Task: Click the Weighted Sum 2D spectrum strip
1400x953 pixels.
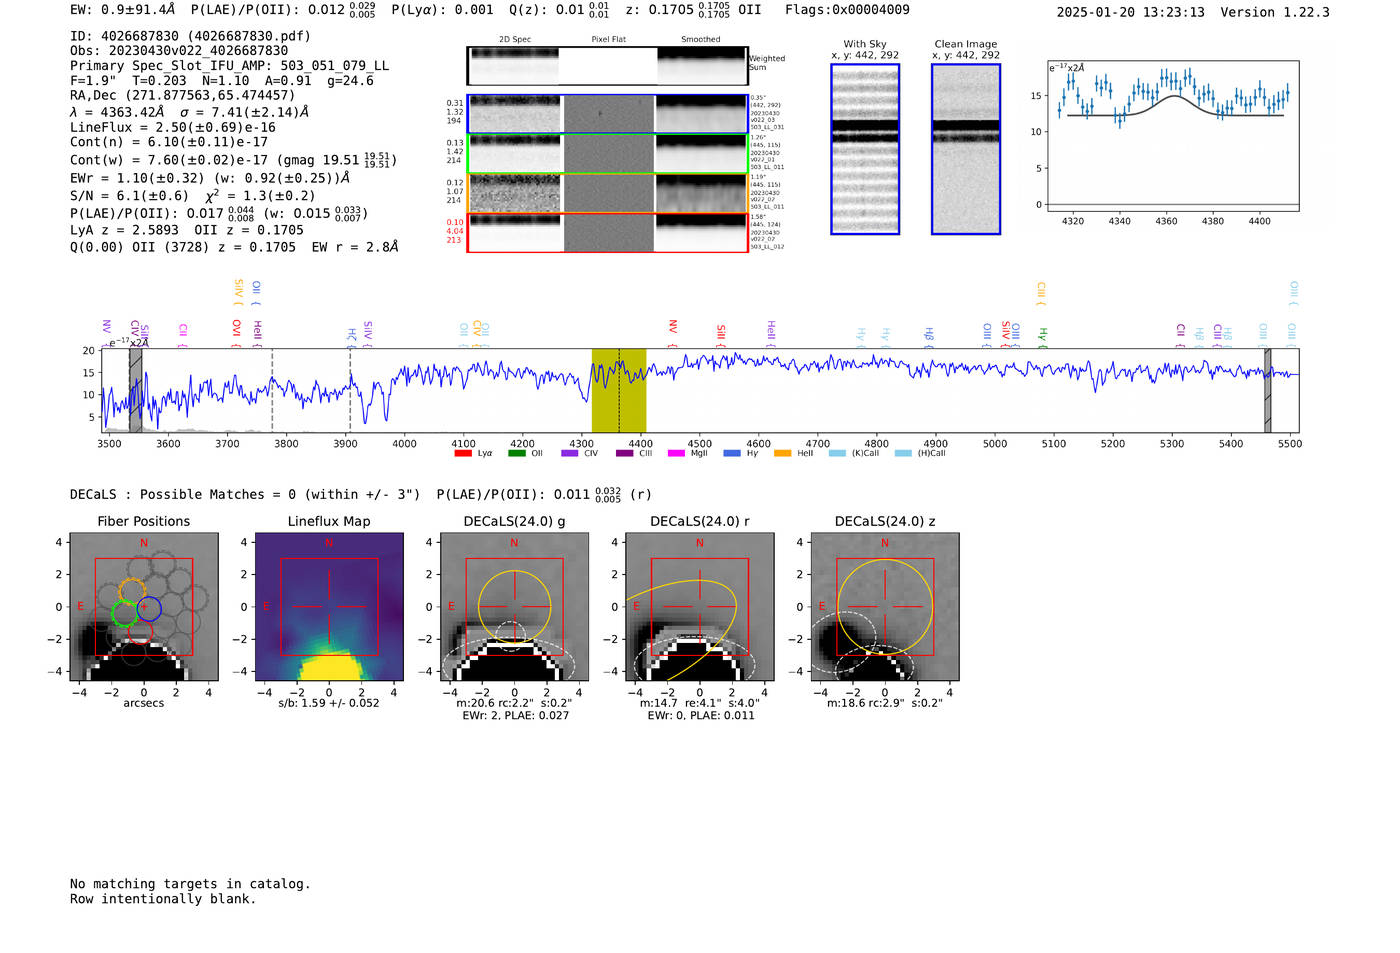Action: 608,66
